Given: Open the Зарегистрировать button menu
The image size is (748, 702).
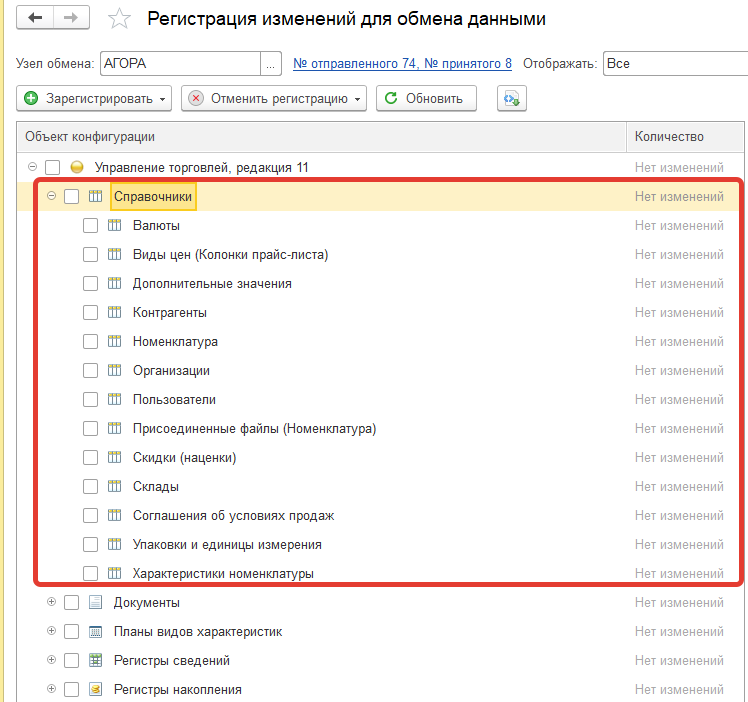Looking at the screenshot, I should click(x=94, y=99).
